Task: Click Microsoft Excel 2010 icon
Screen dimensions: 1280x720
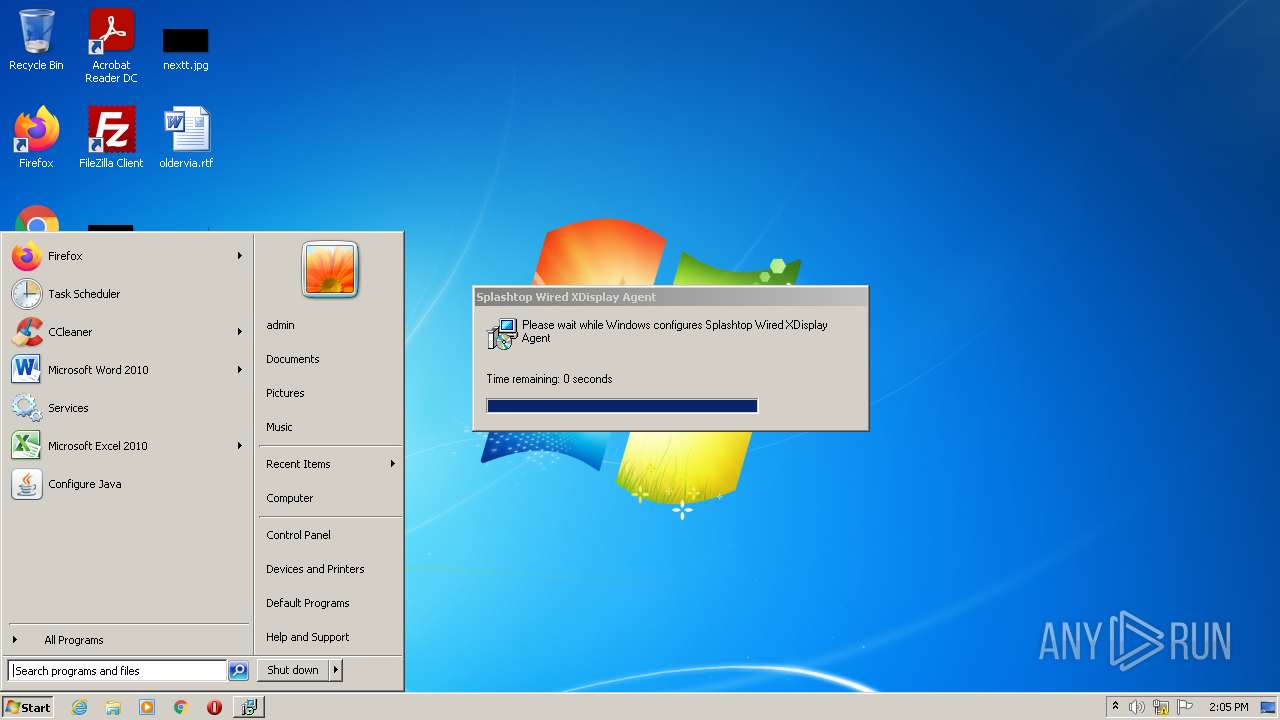Action: [x=27, y=446]
